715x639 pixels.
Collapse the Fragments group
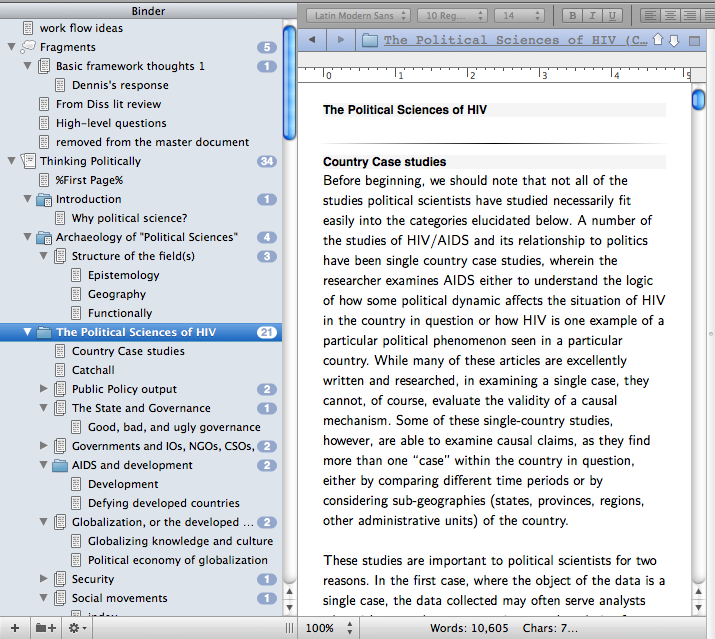point(12,47)
